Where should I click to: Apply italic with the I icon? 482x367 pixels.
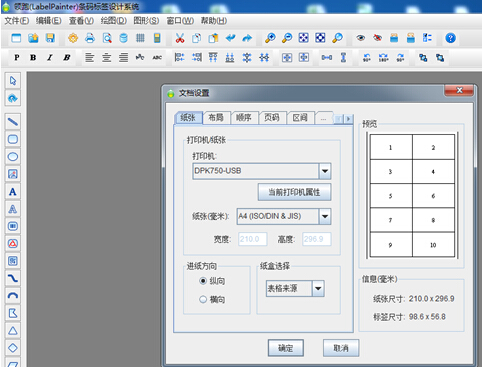pos(50,58)
